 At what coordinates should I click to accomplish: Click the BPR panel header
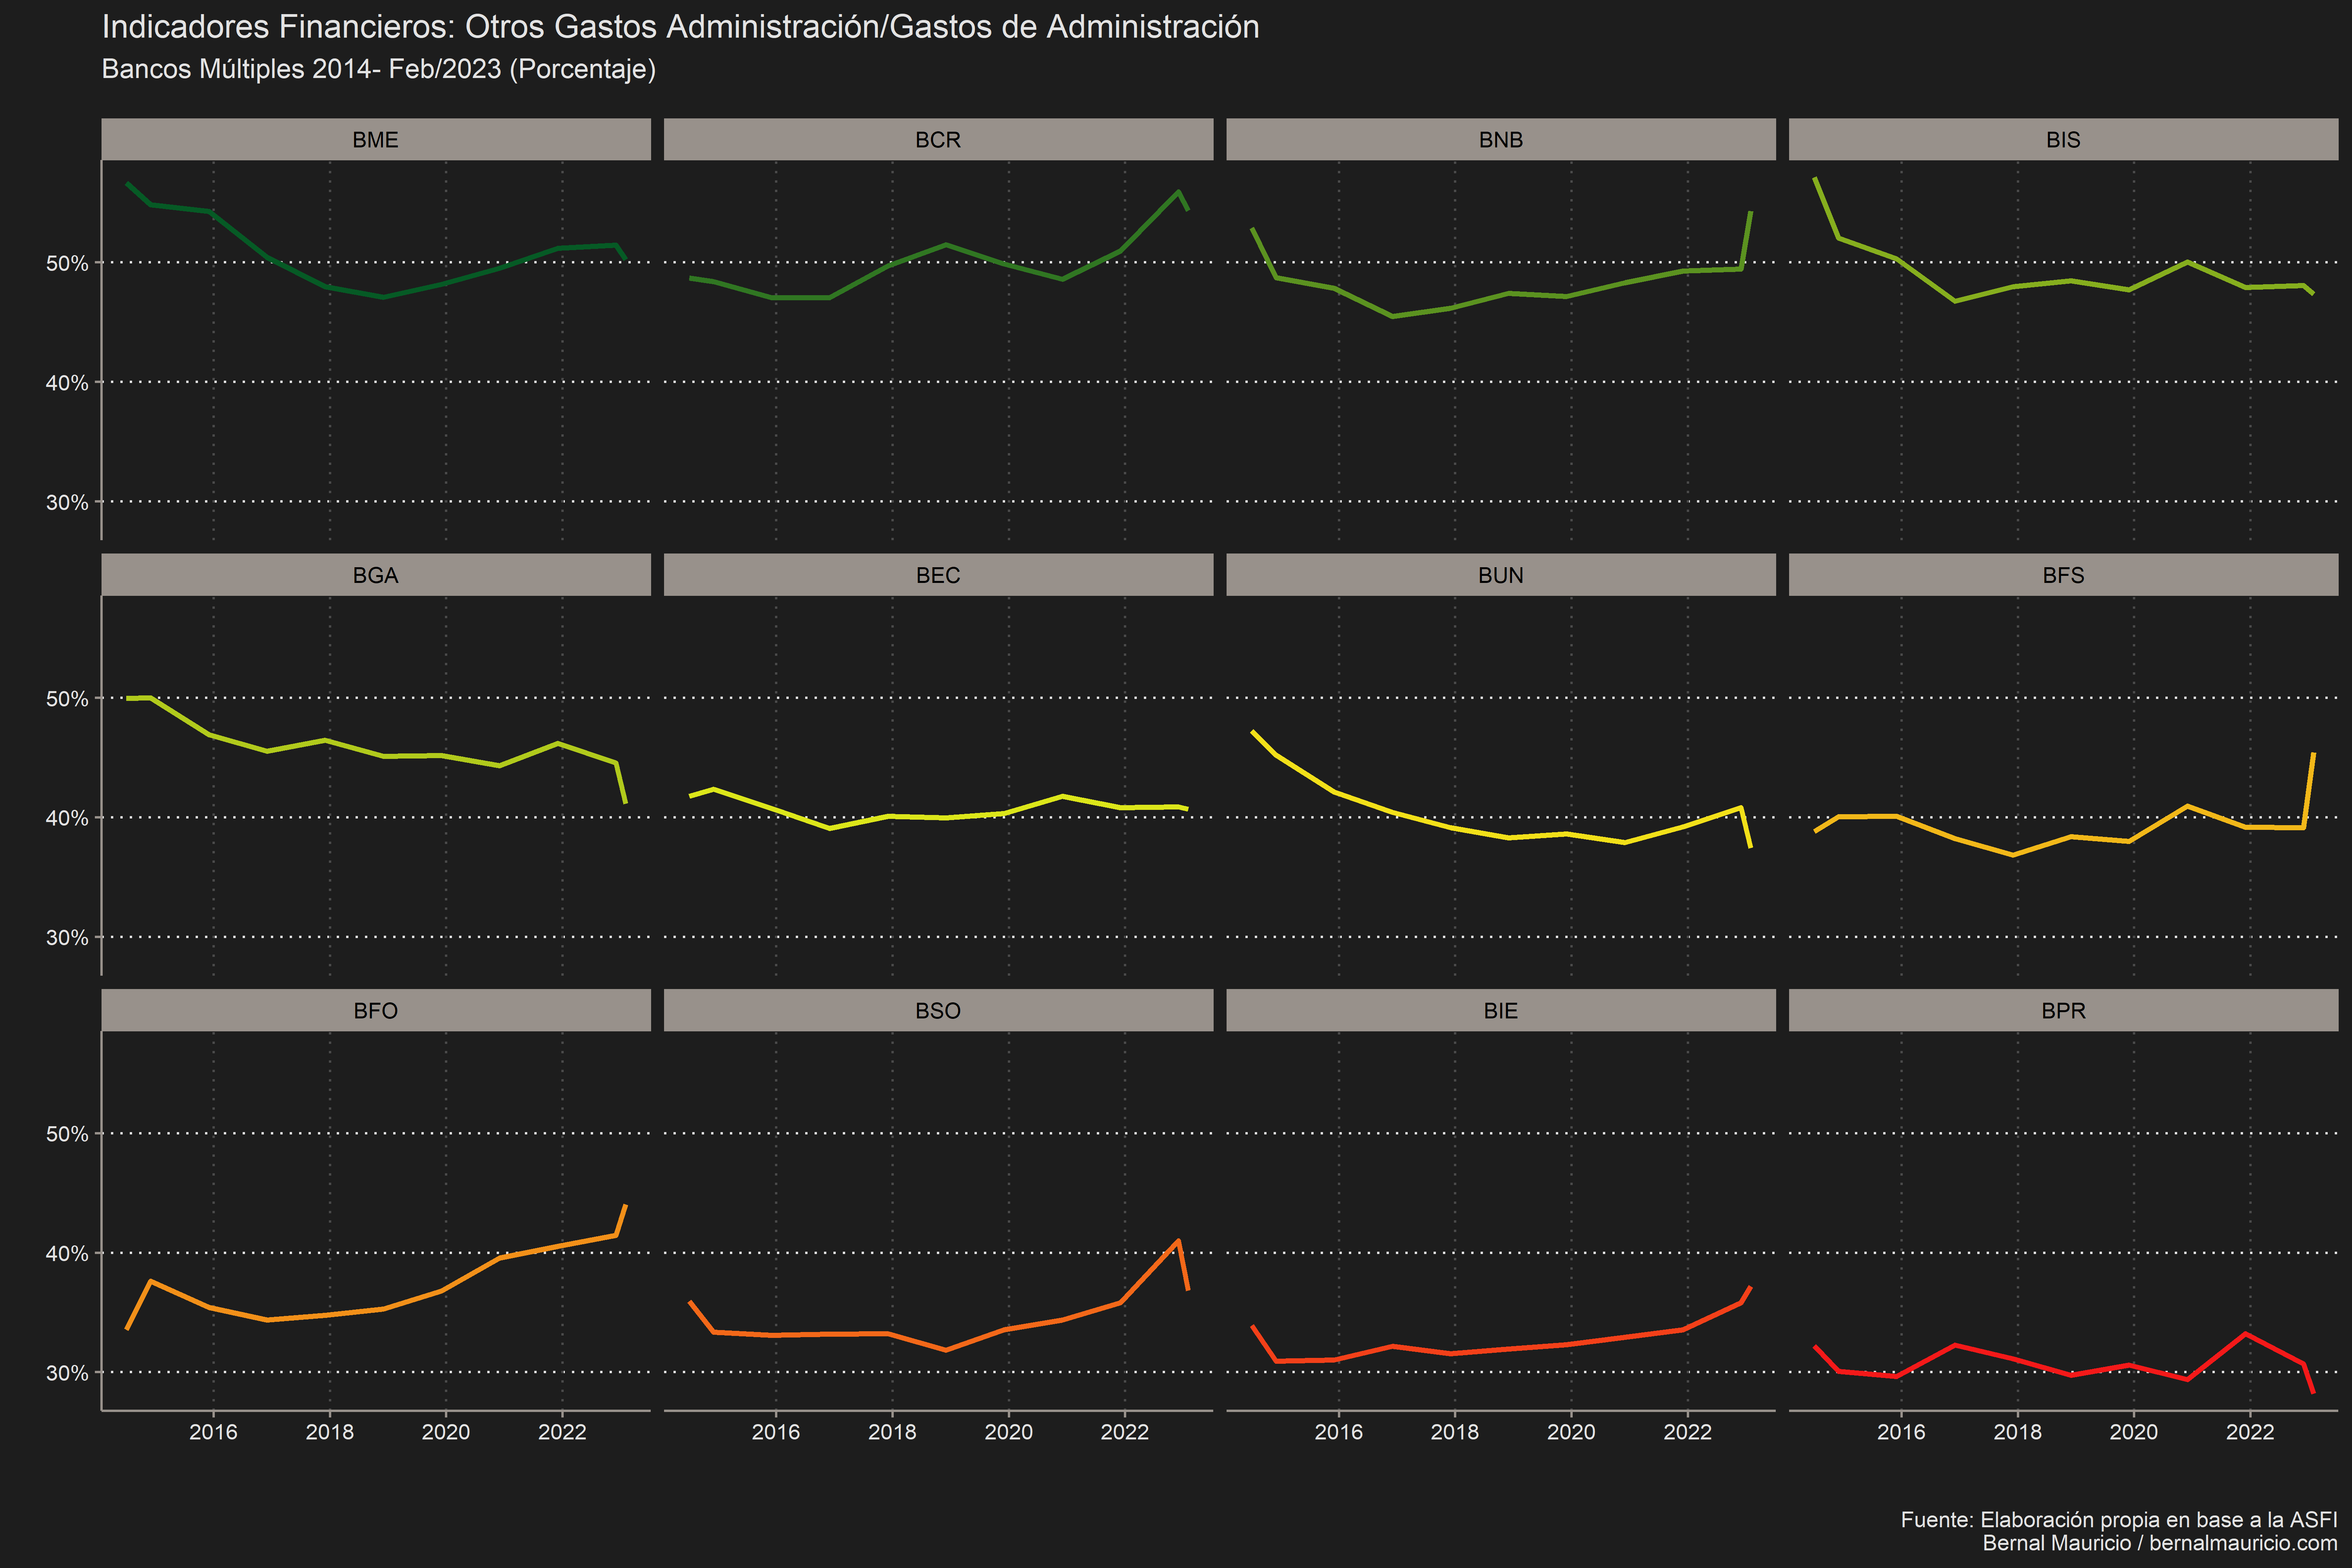point(2063,1010)
